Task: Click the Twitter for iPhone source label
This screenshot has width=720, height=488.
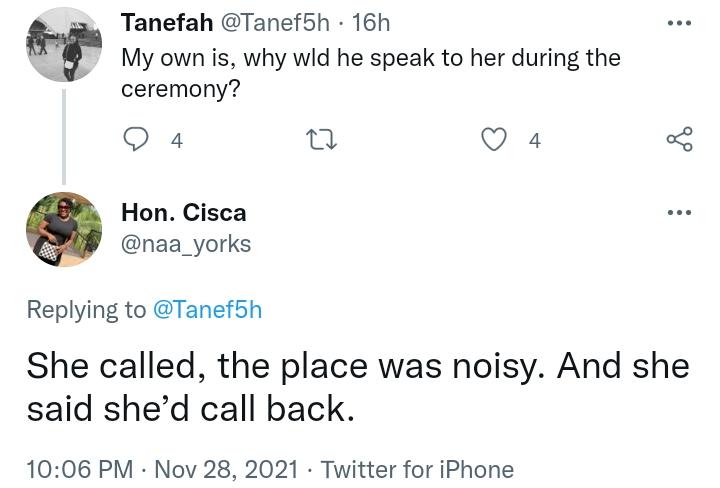Action: coord(417,468)
